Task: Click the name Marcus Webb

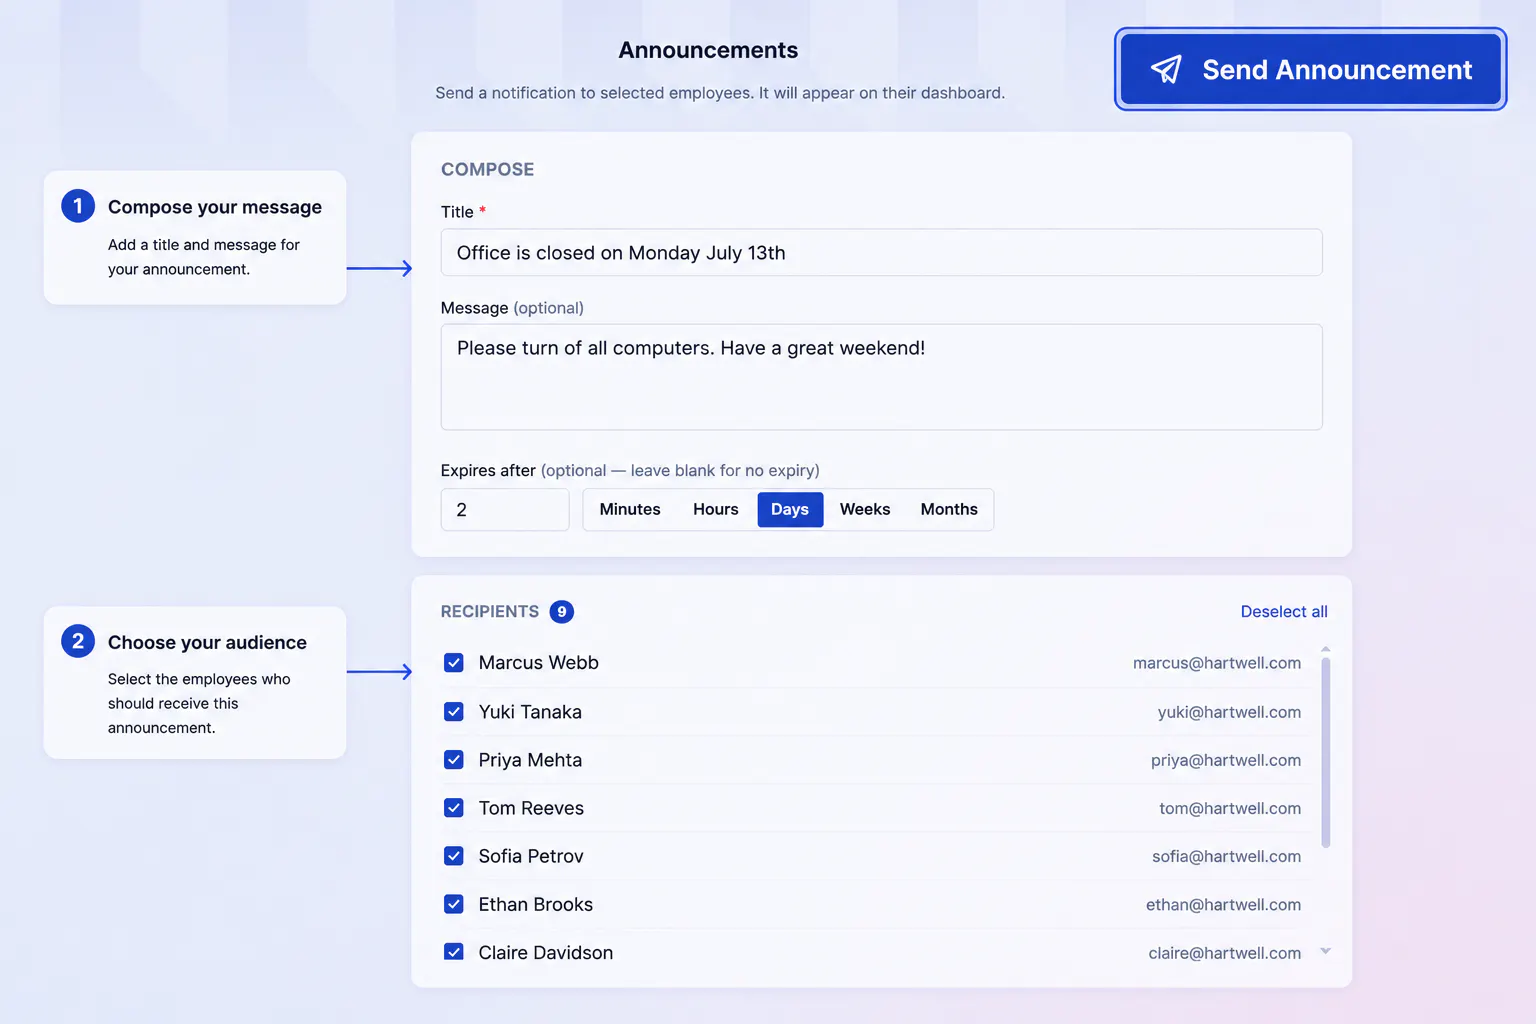Action: click(538, 663)
